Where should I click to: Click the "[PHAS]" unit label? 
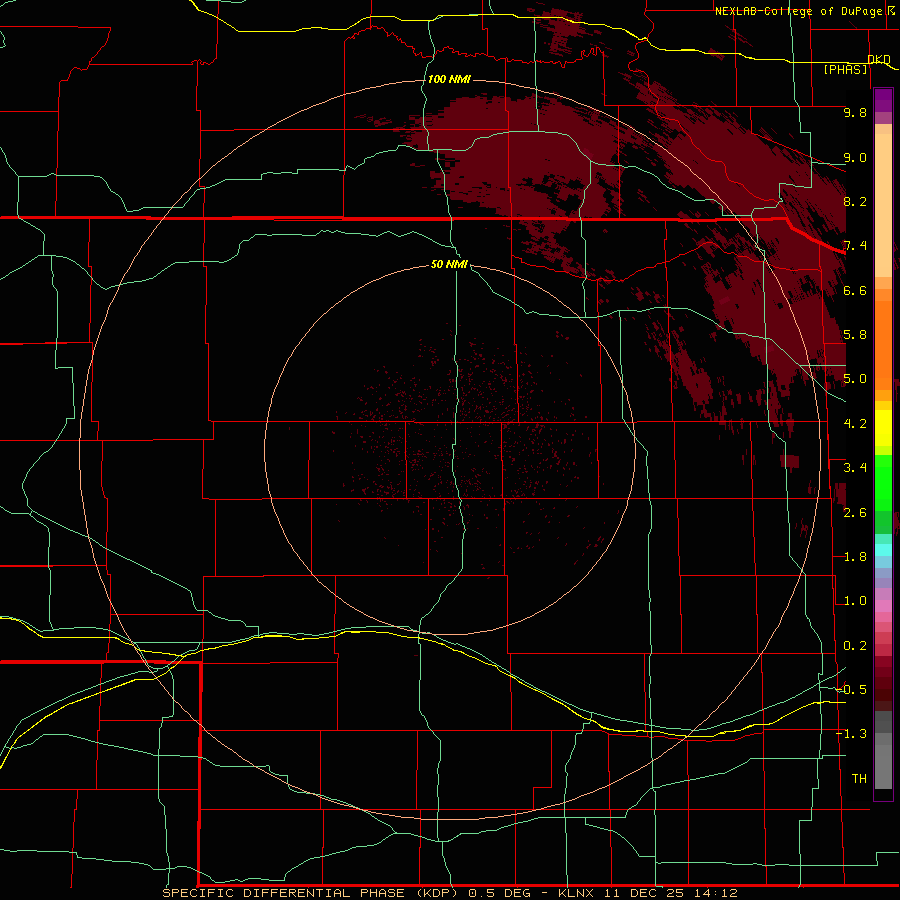(845, 69)
